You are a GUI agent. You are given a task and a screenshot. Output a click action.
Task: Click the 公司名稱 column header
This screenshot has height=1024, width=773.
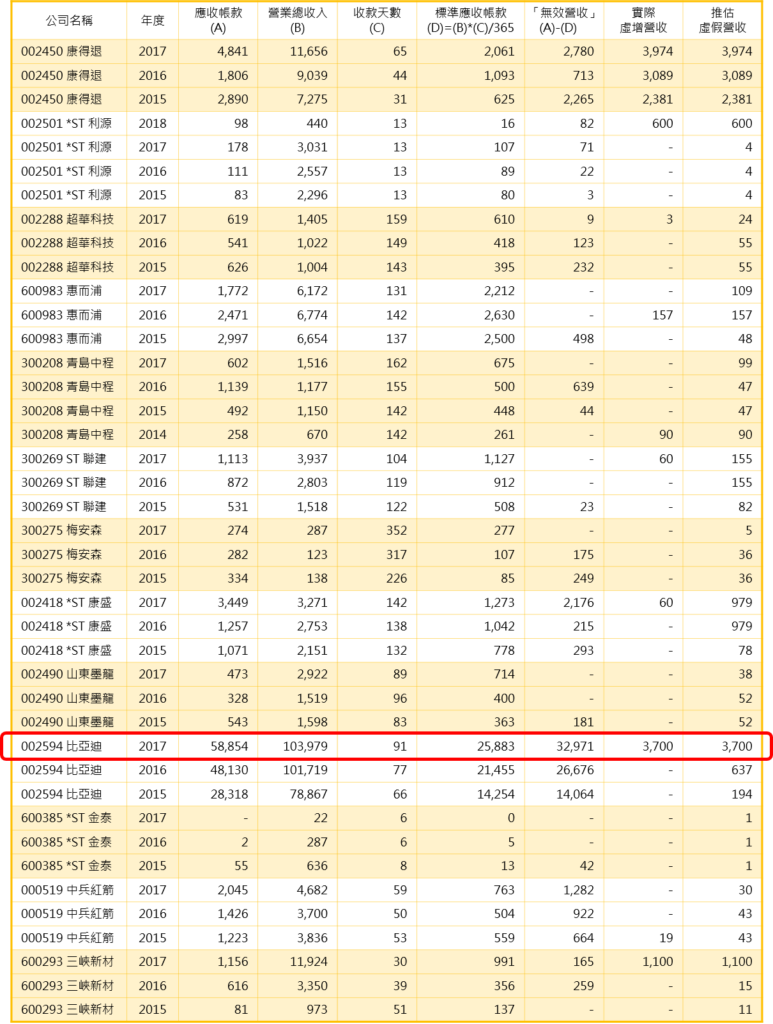68,20
